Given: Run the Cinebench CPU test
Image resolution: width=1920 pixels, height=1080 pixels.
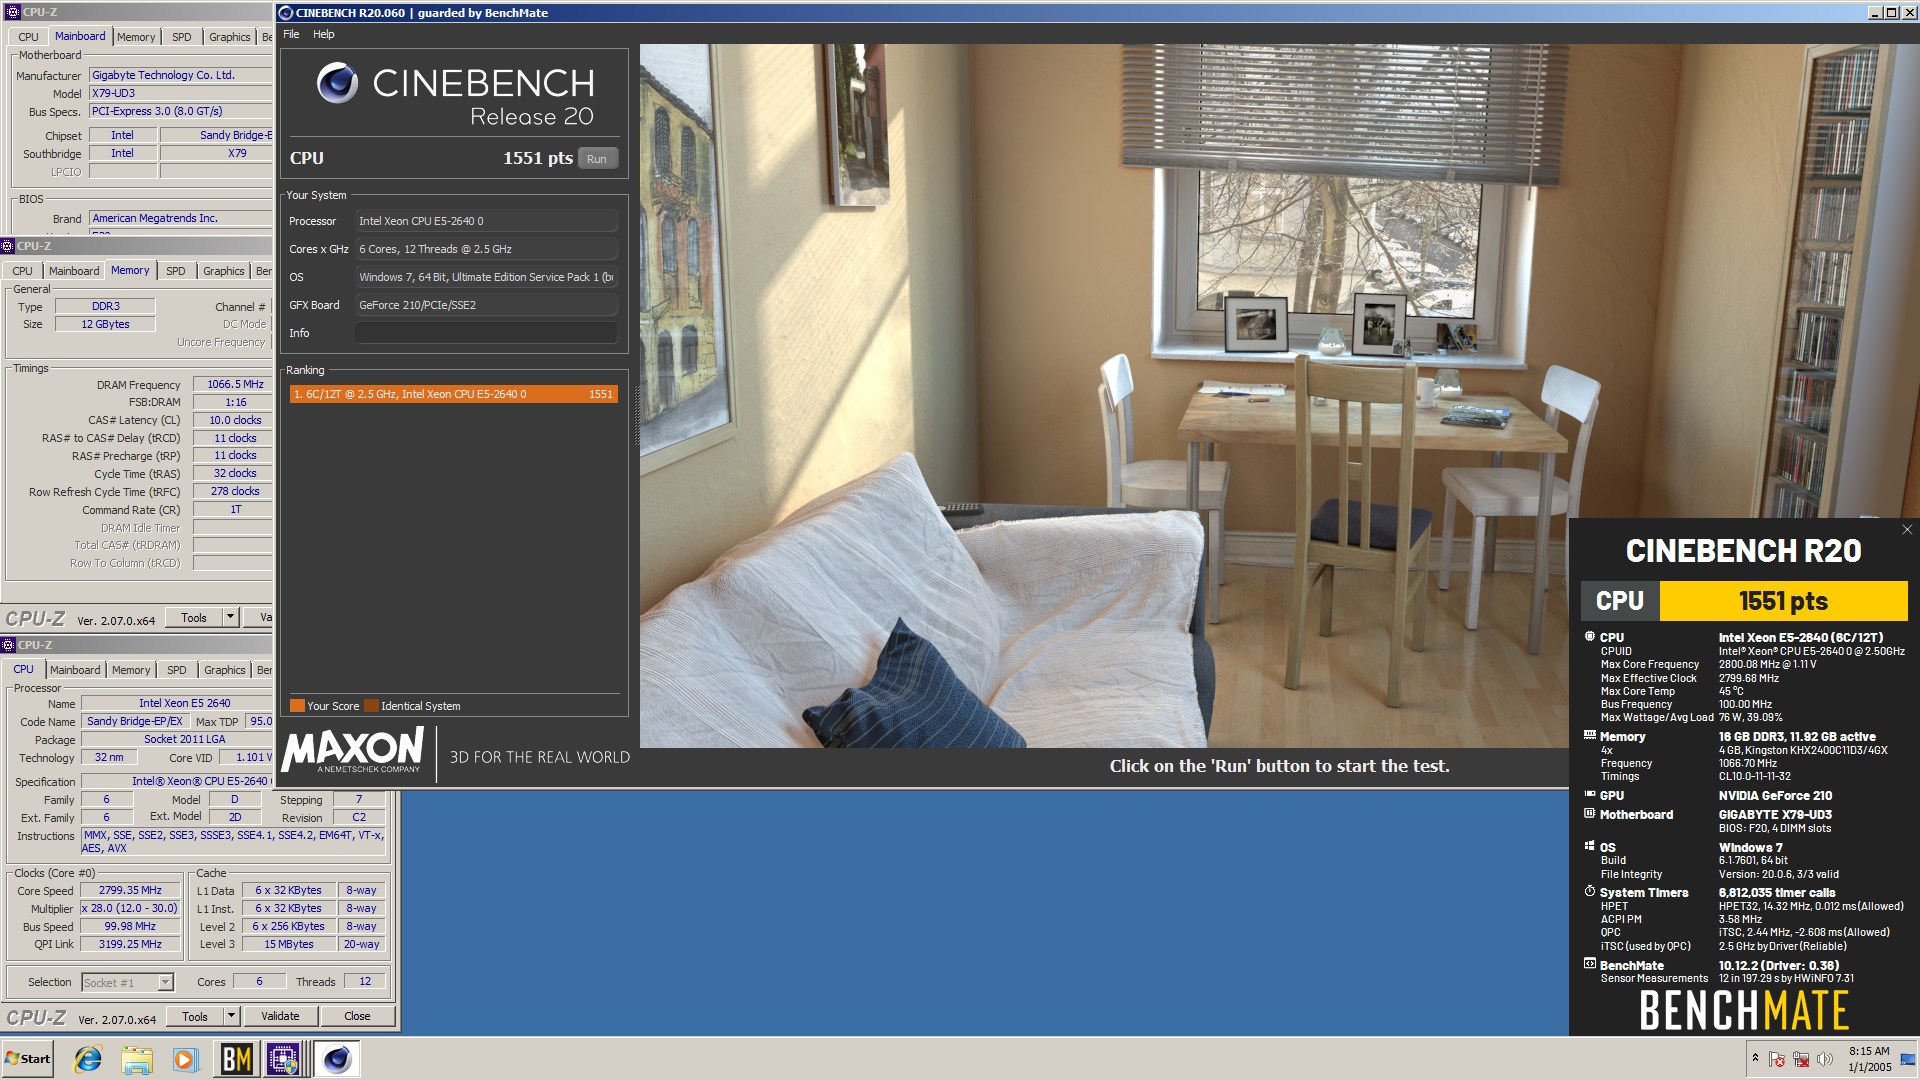Looking at the screenshot, I should click(597, 159).
